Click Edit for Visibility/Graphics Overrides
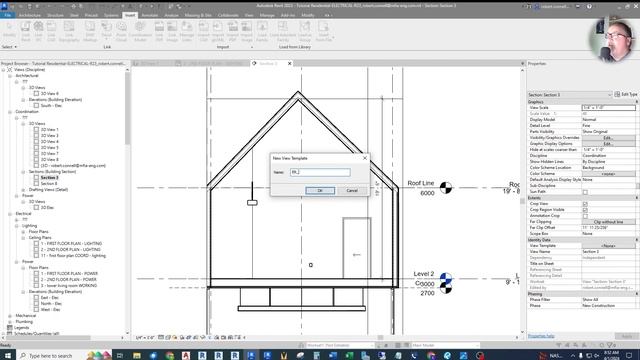640x360 pixels. (x=608, y=138)
